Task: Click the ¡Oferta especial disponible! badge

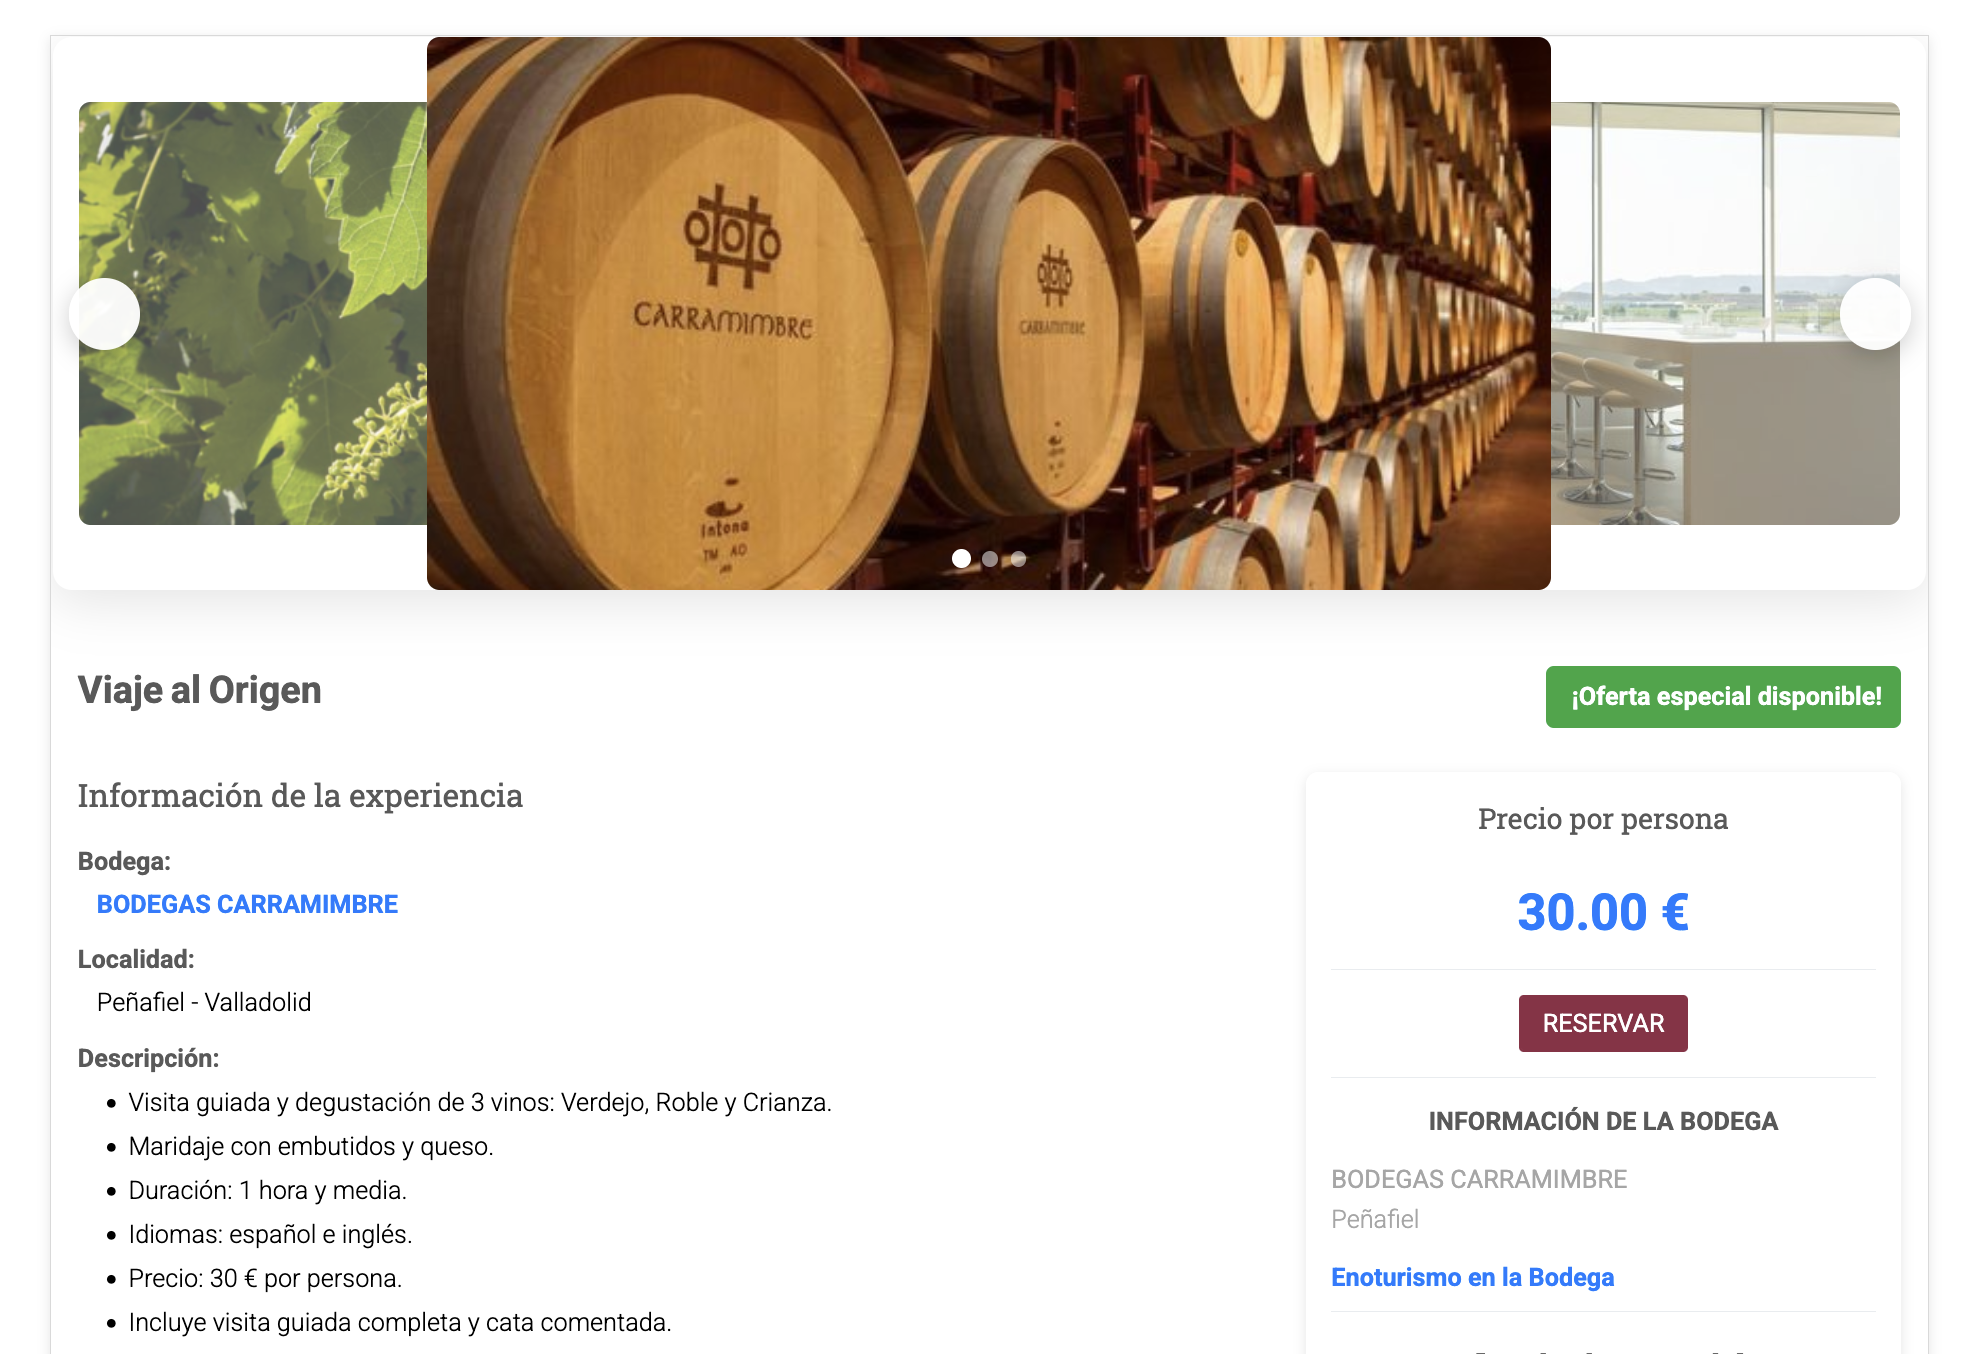Action: click(x=1723, y=697)
